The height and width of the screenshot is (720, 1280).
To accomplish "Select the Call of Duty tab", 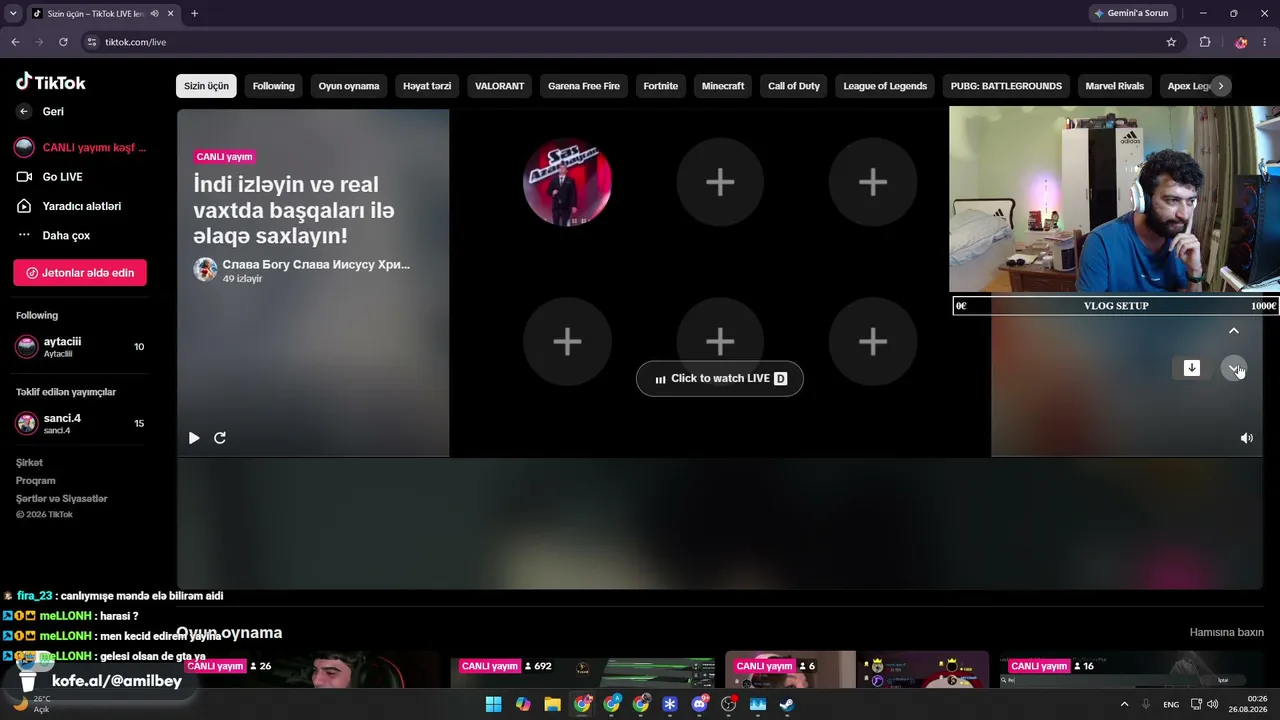I will coord(794,86).
